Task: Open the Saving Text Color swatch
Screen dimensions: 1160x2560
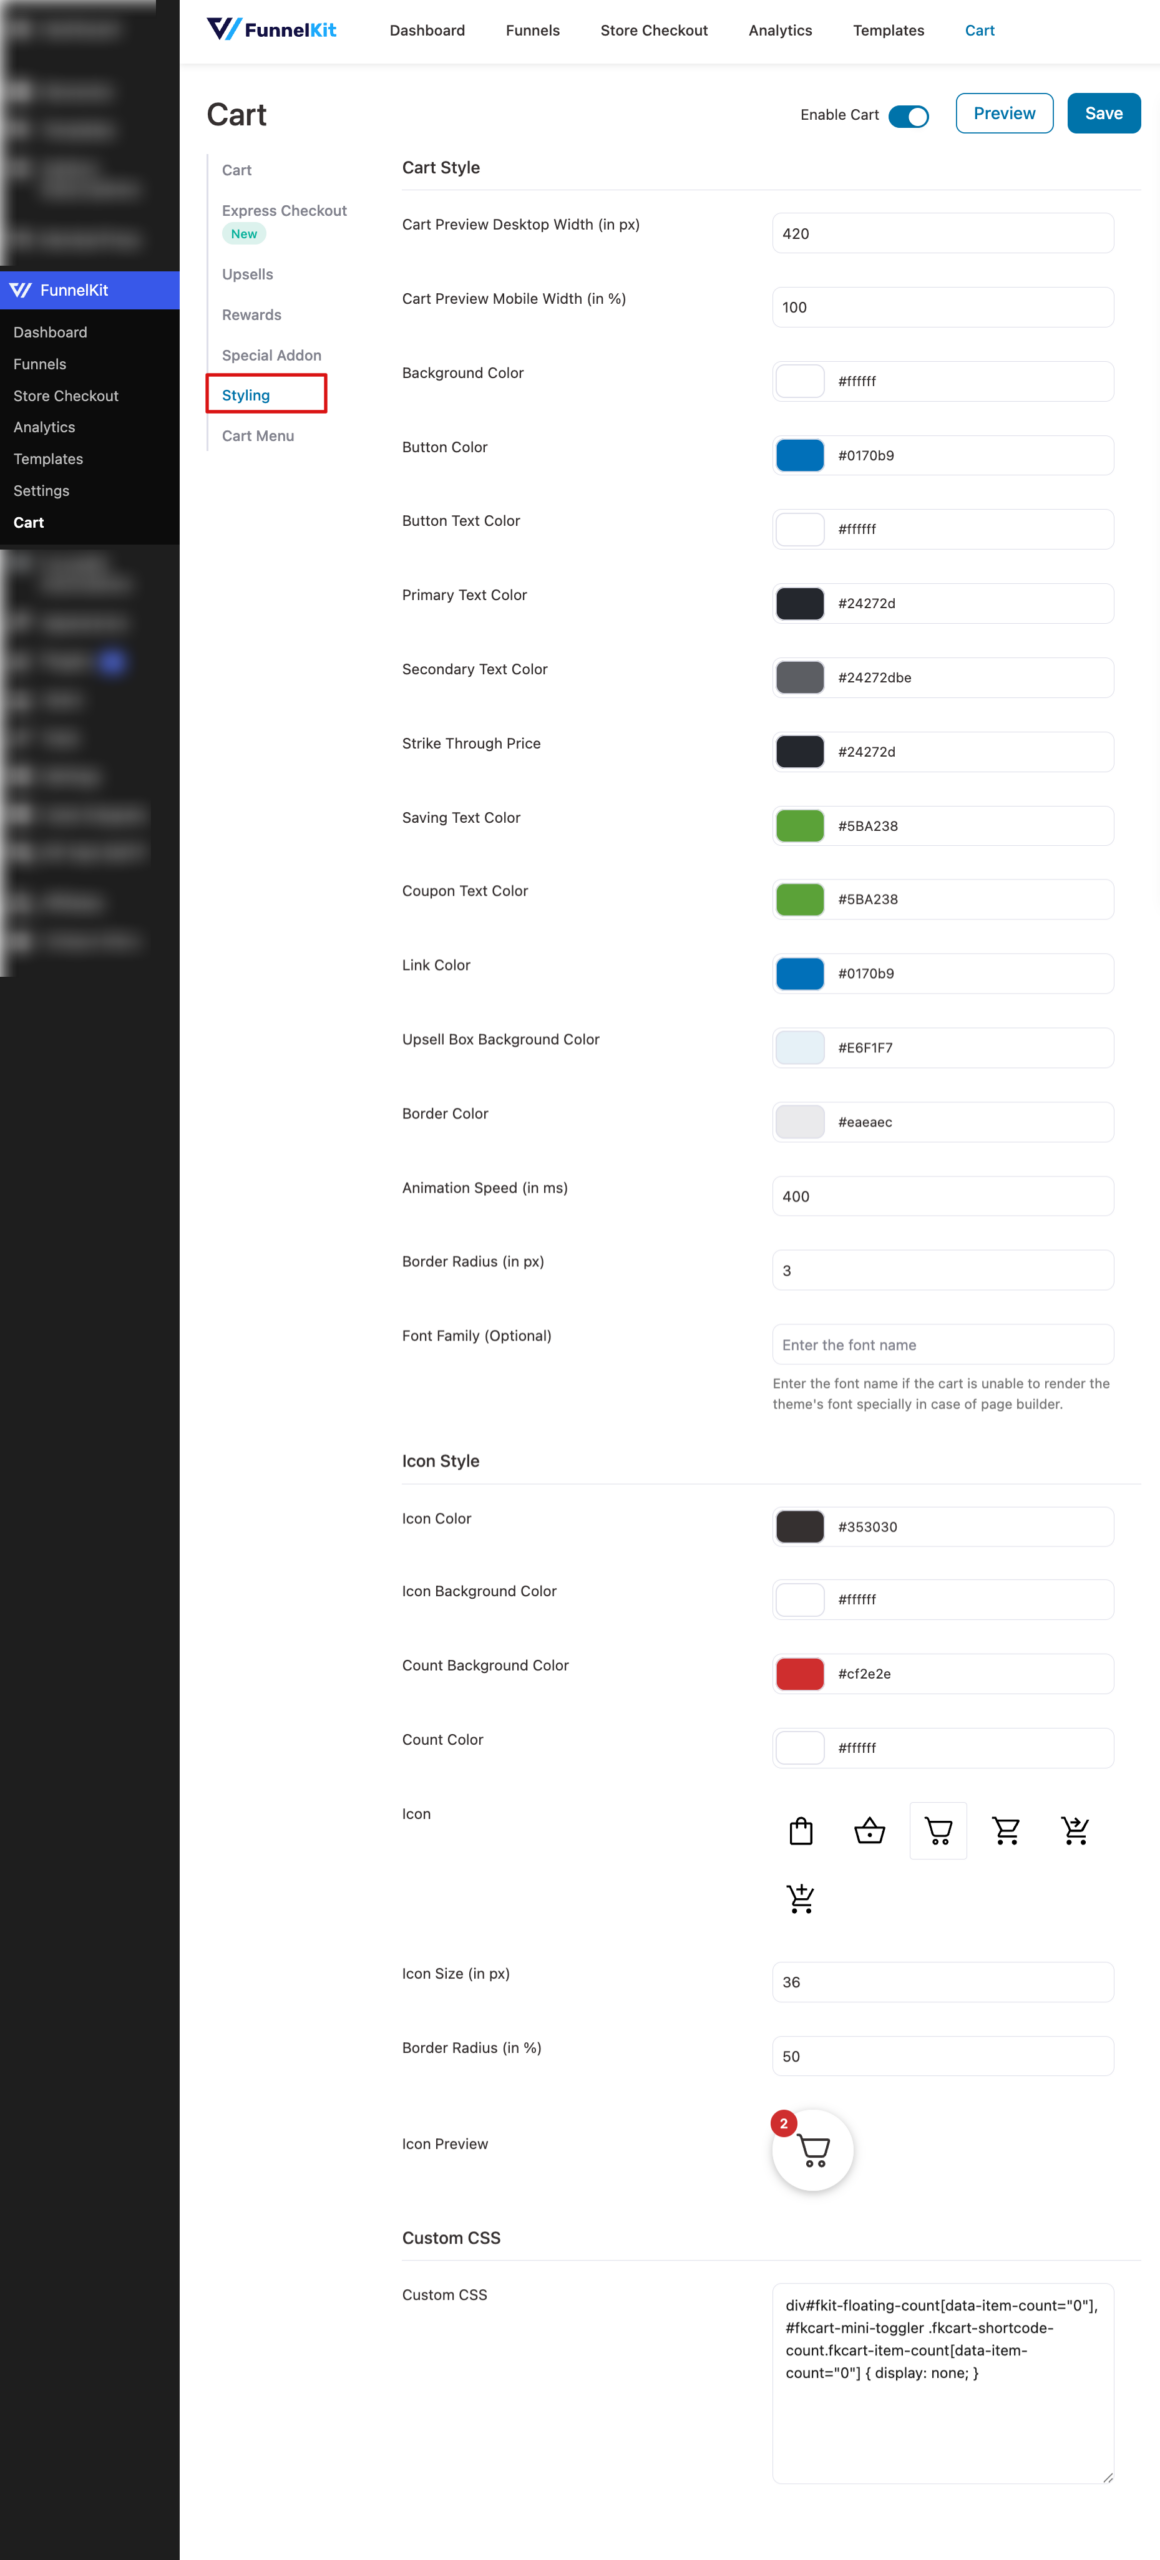Action: 800,826
